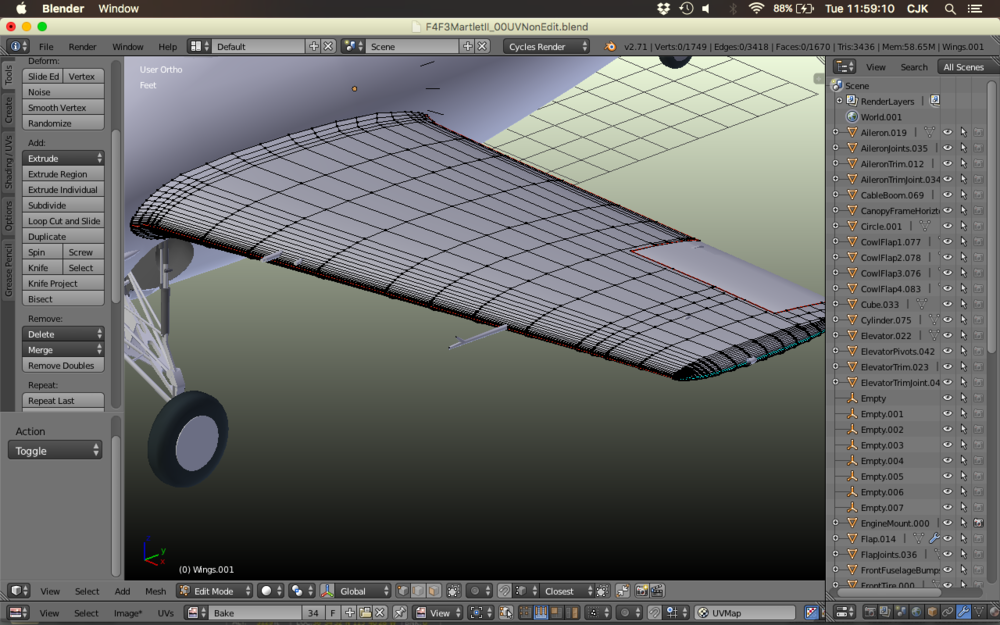Expand the Aileron.019 tree item
The image size is (1000, 625).
pos(836,133)
